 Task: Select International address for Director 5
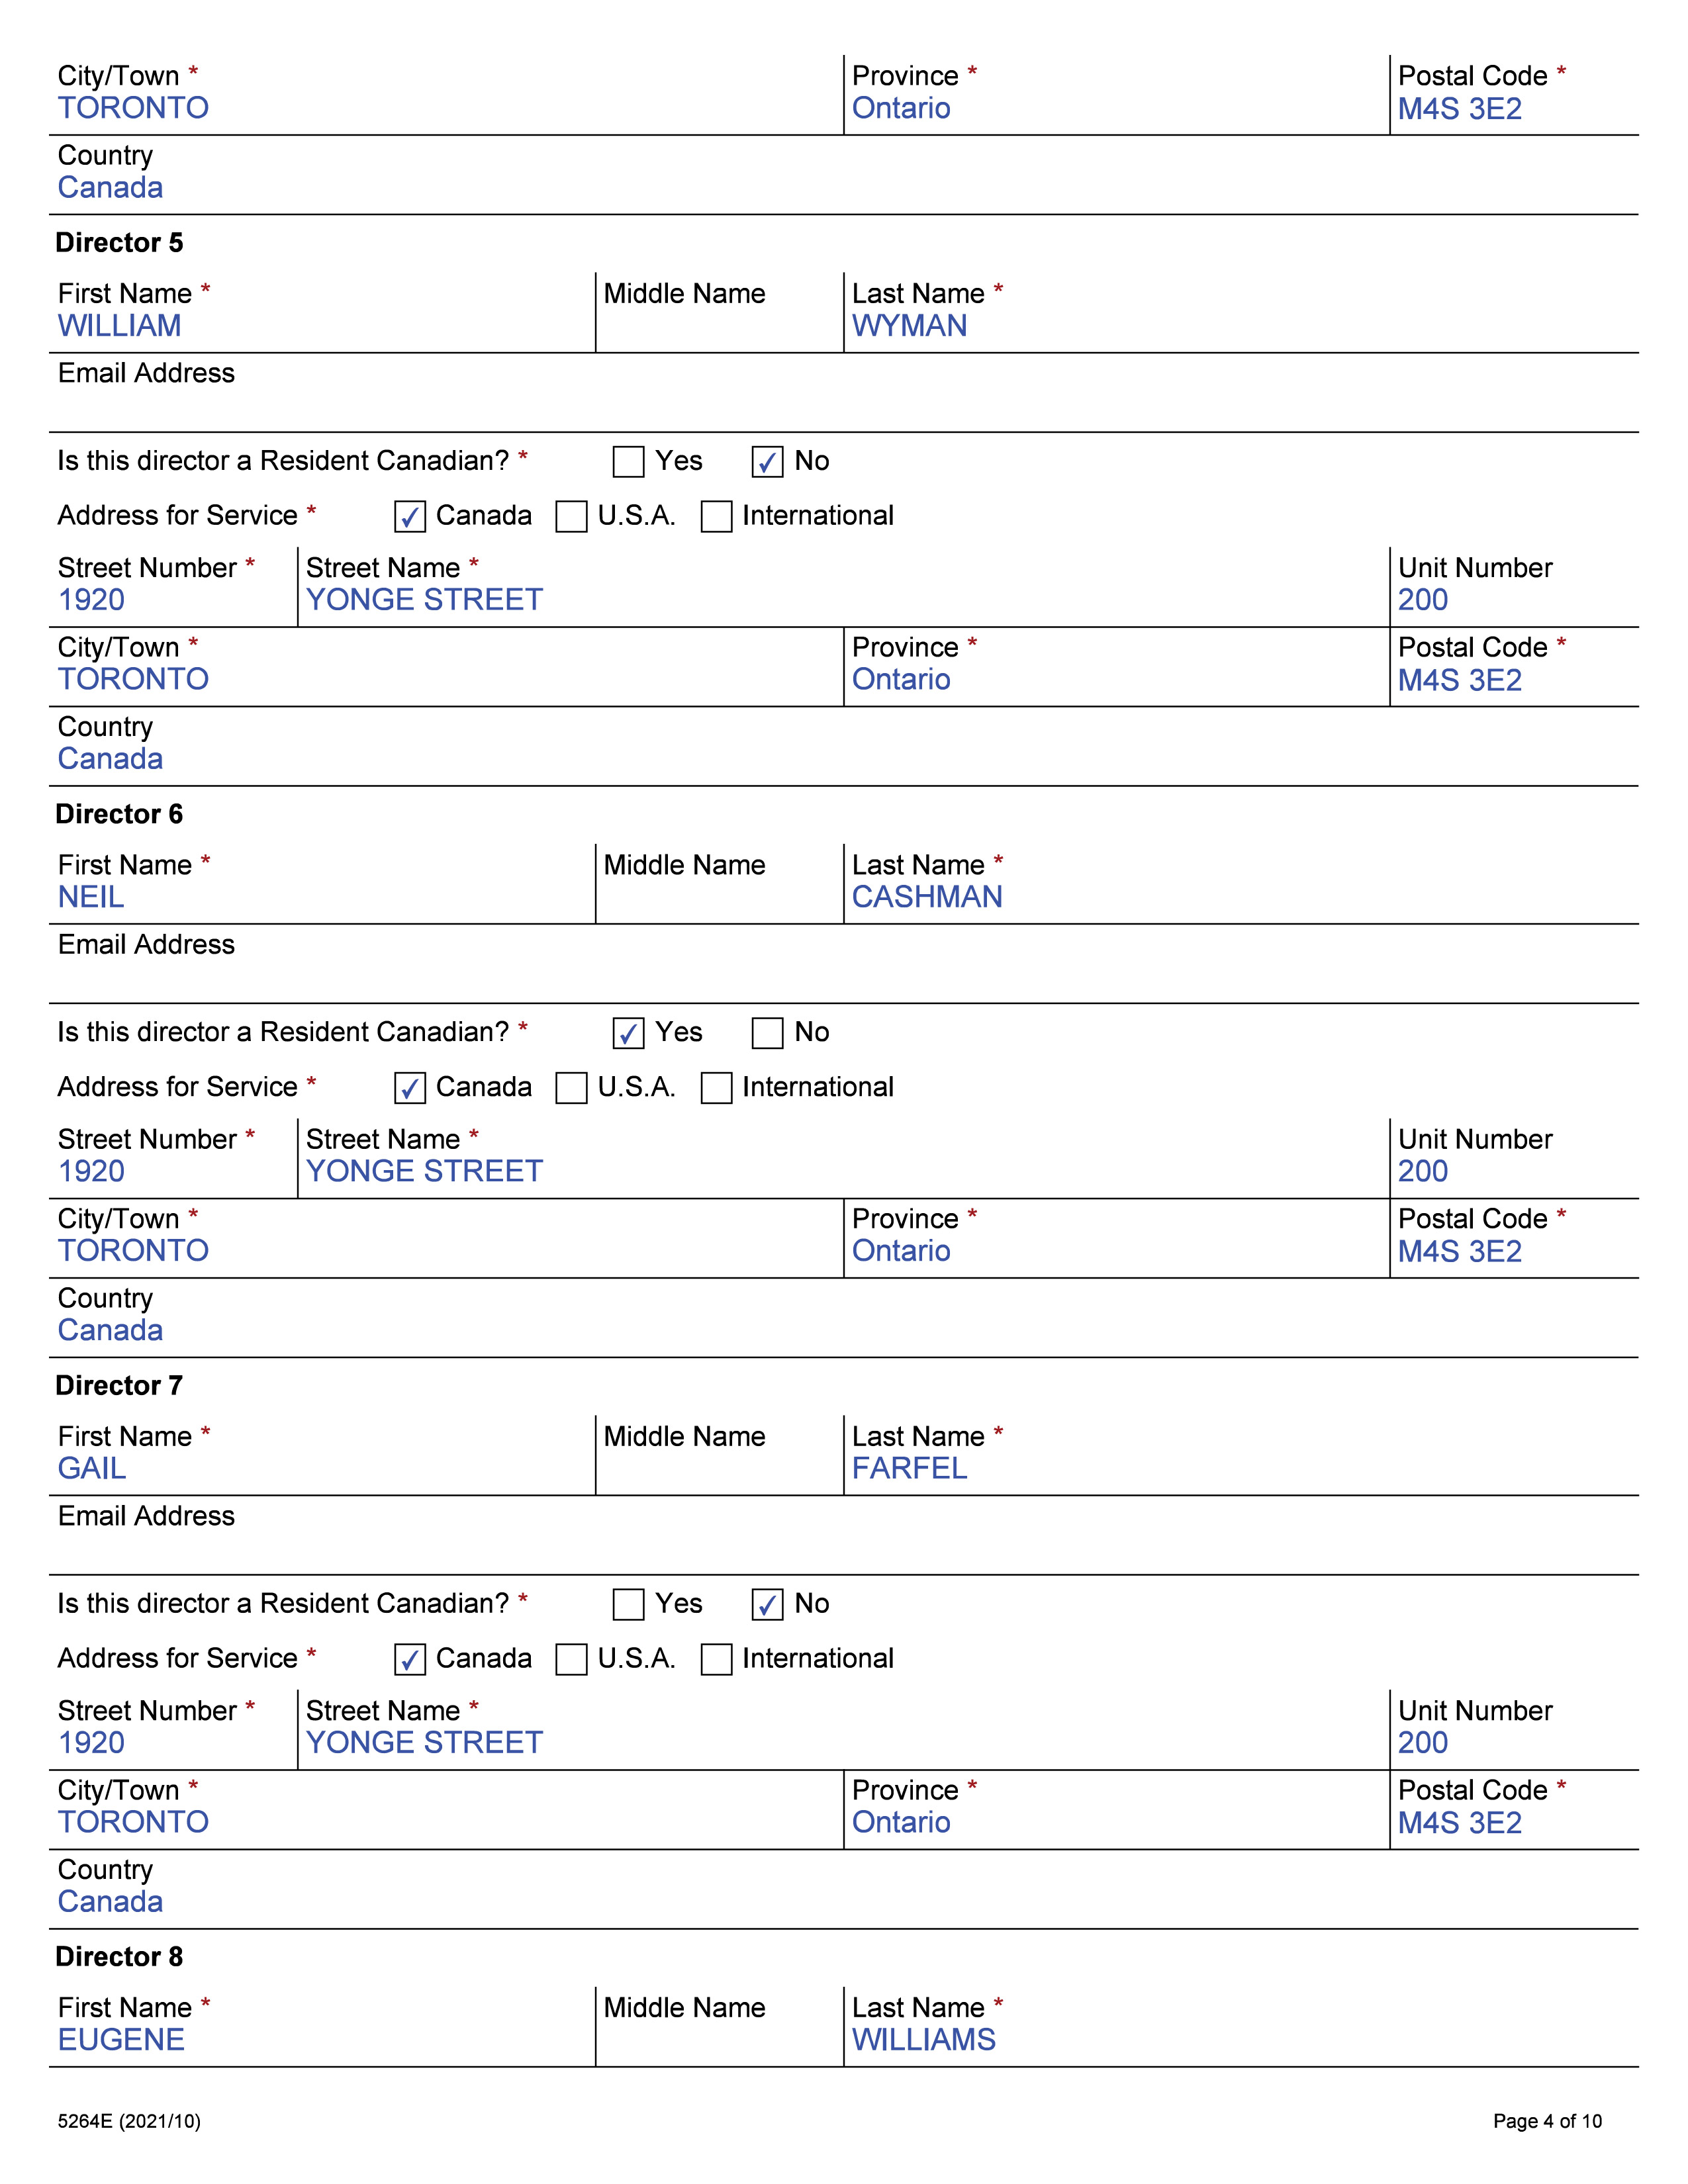[x=716, y=517]
